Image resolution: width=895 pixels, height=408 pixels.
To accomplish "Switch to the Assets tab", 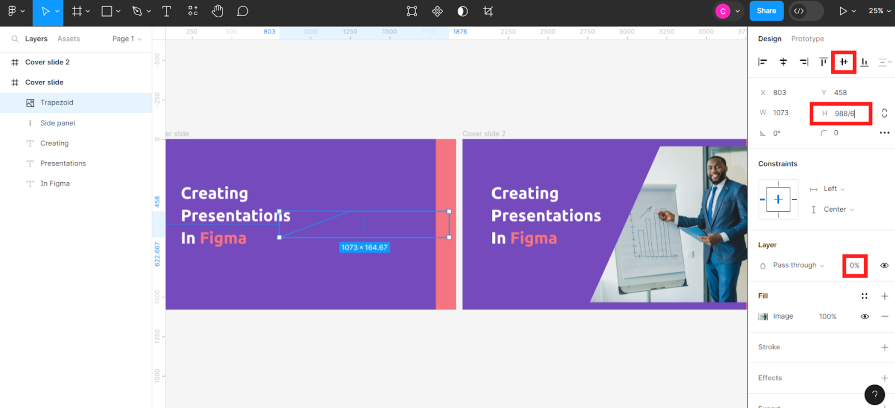I will point(69,39).
